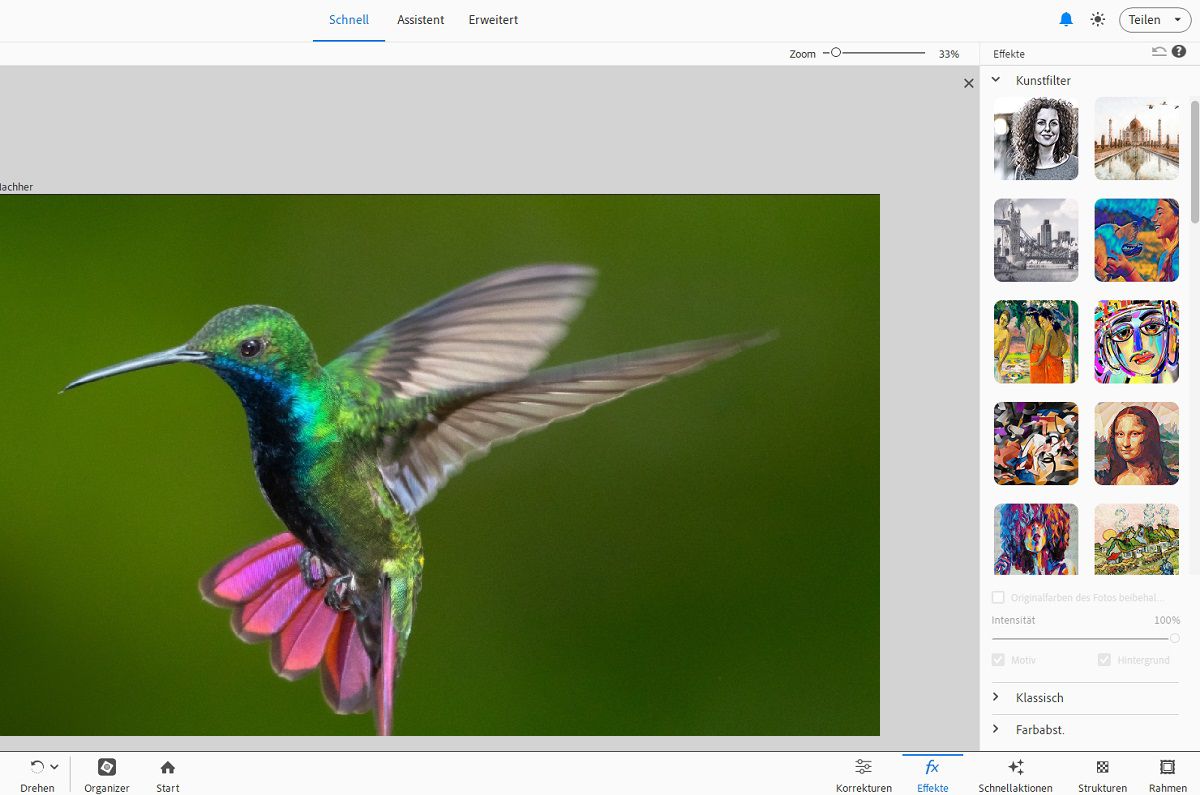Open the Schnellaktionen panel
The height and width of the screenshot is (795, 1200).
[1015, 768]
